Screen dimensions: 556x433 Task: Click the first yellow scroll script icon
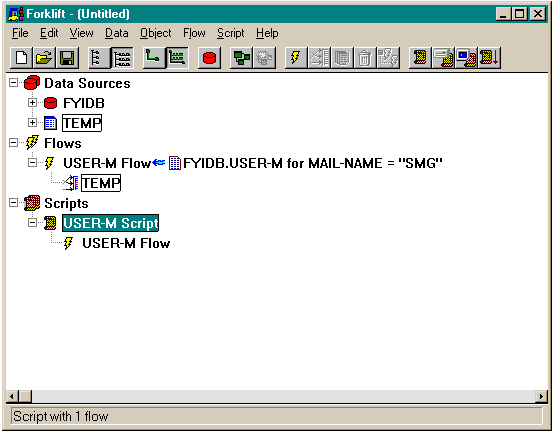tap(420, 57)
